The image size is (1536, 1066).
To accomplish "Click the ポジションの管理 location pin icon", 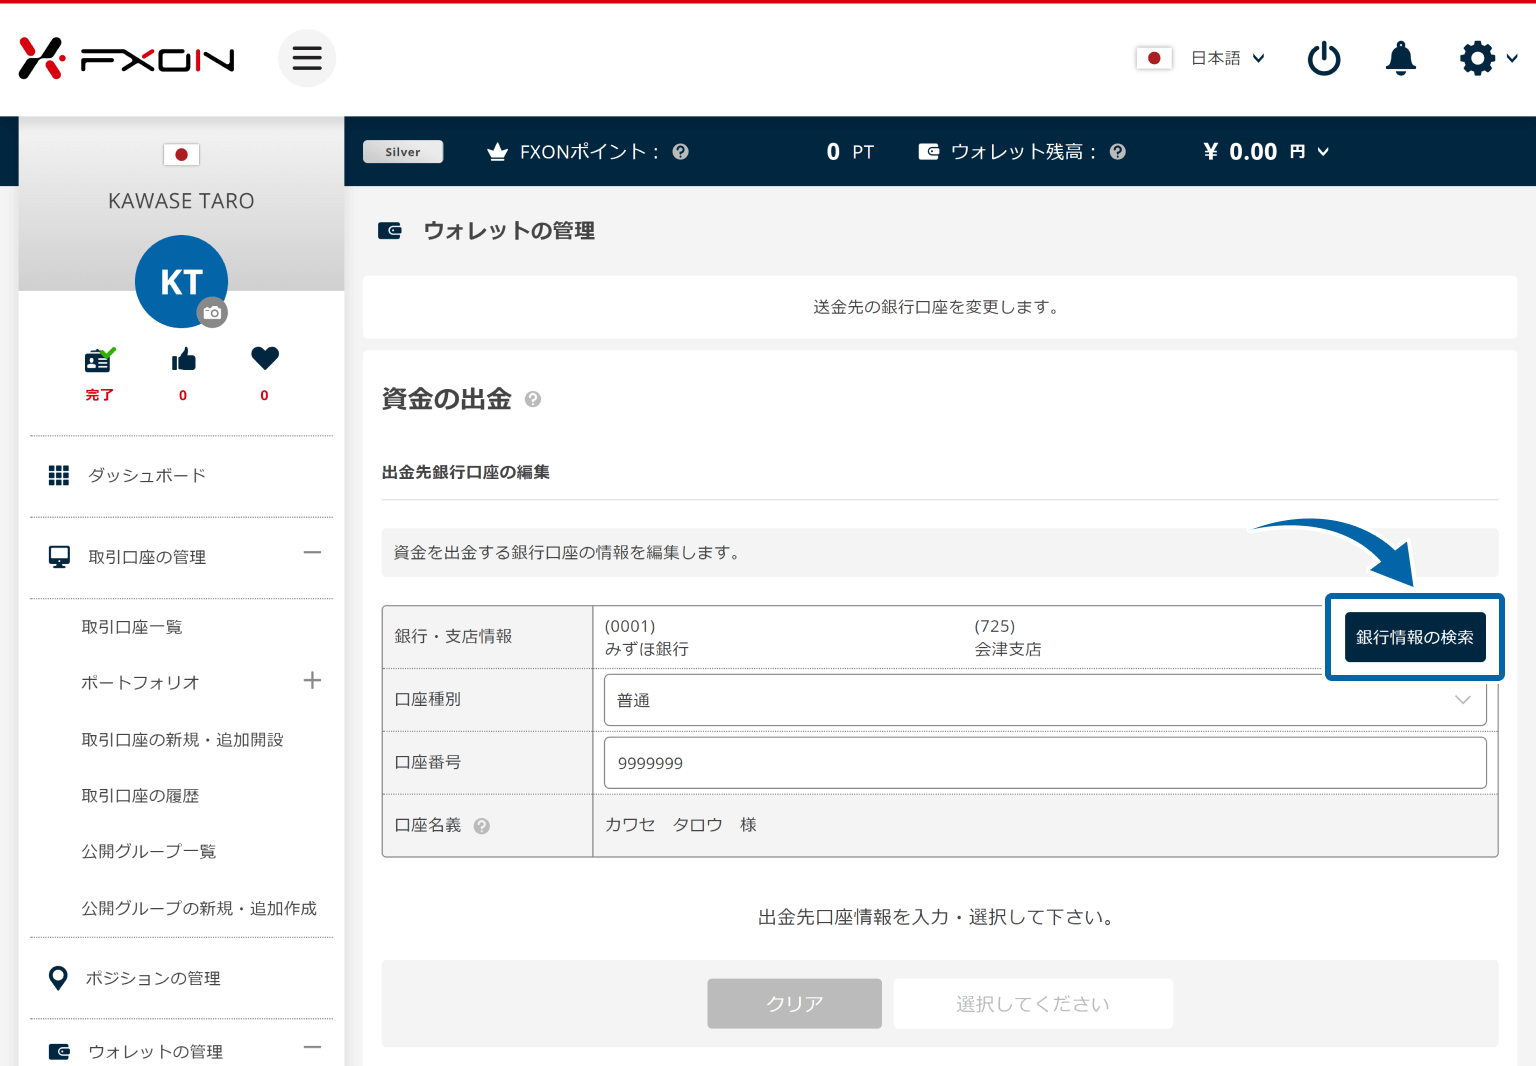I will (58, 978).
